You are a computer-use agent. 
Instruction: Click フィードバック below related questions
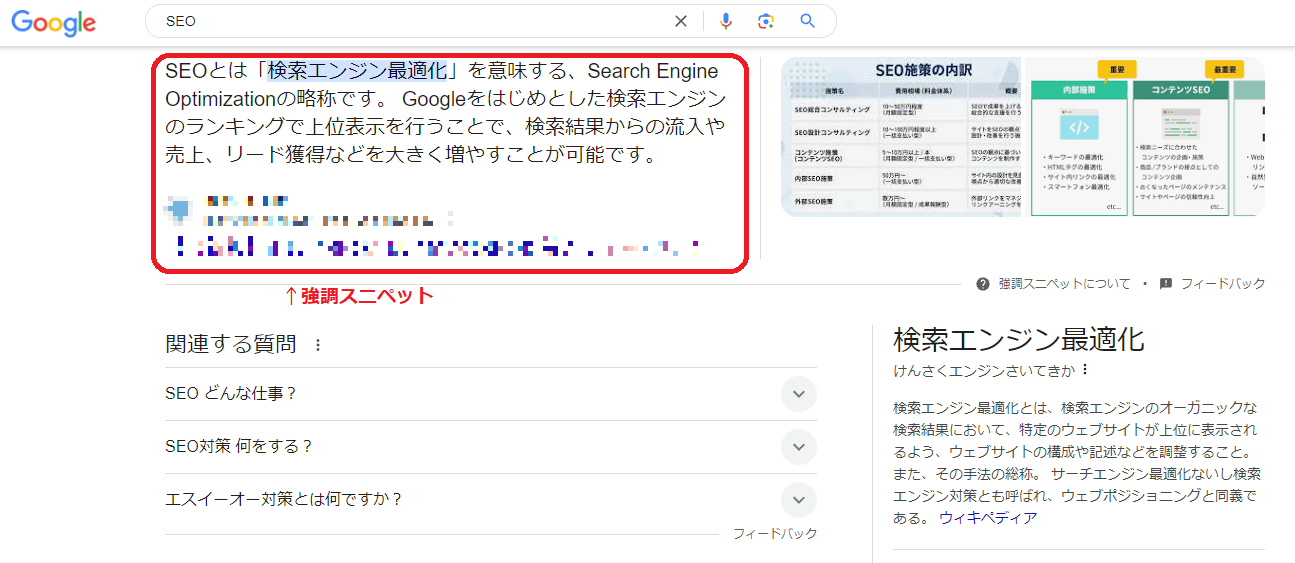775,534
